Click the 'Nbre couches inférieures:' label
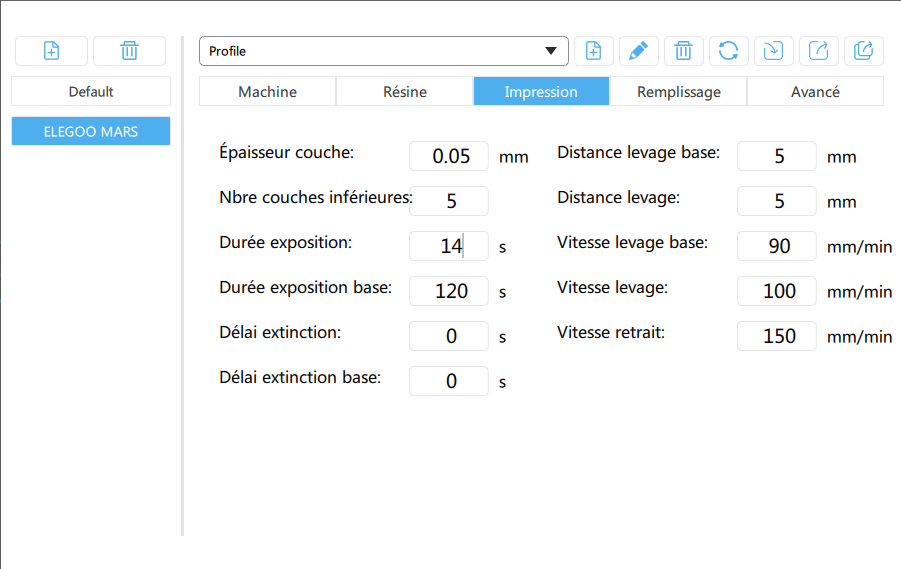 316,197
